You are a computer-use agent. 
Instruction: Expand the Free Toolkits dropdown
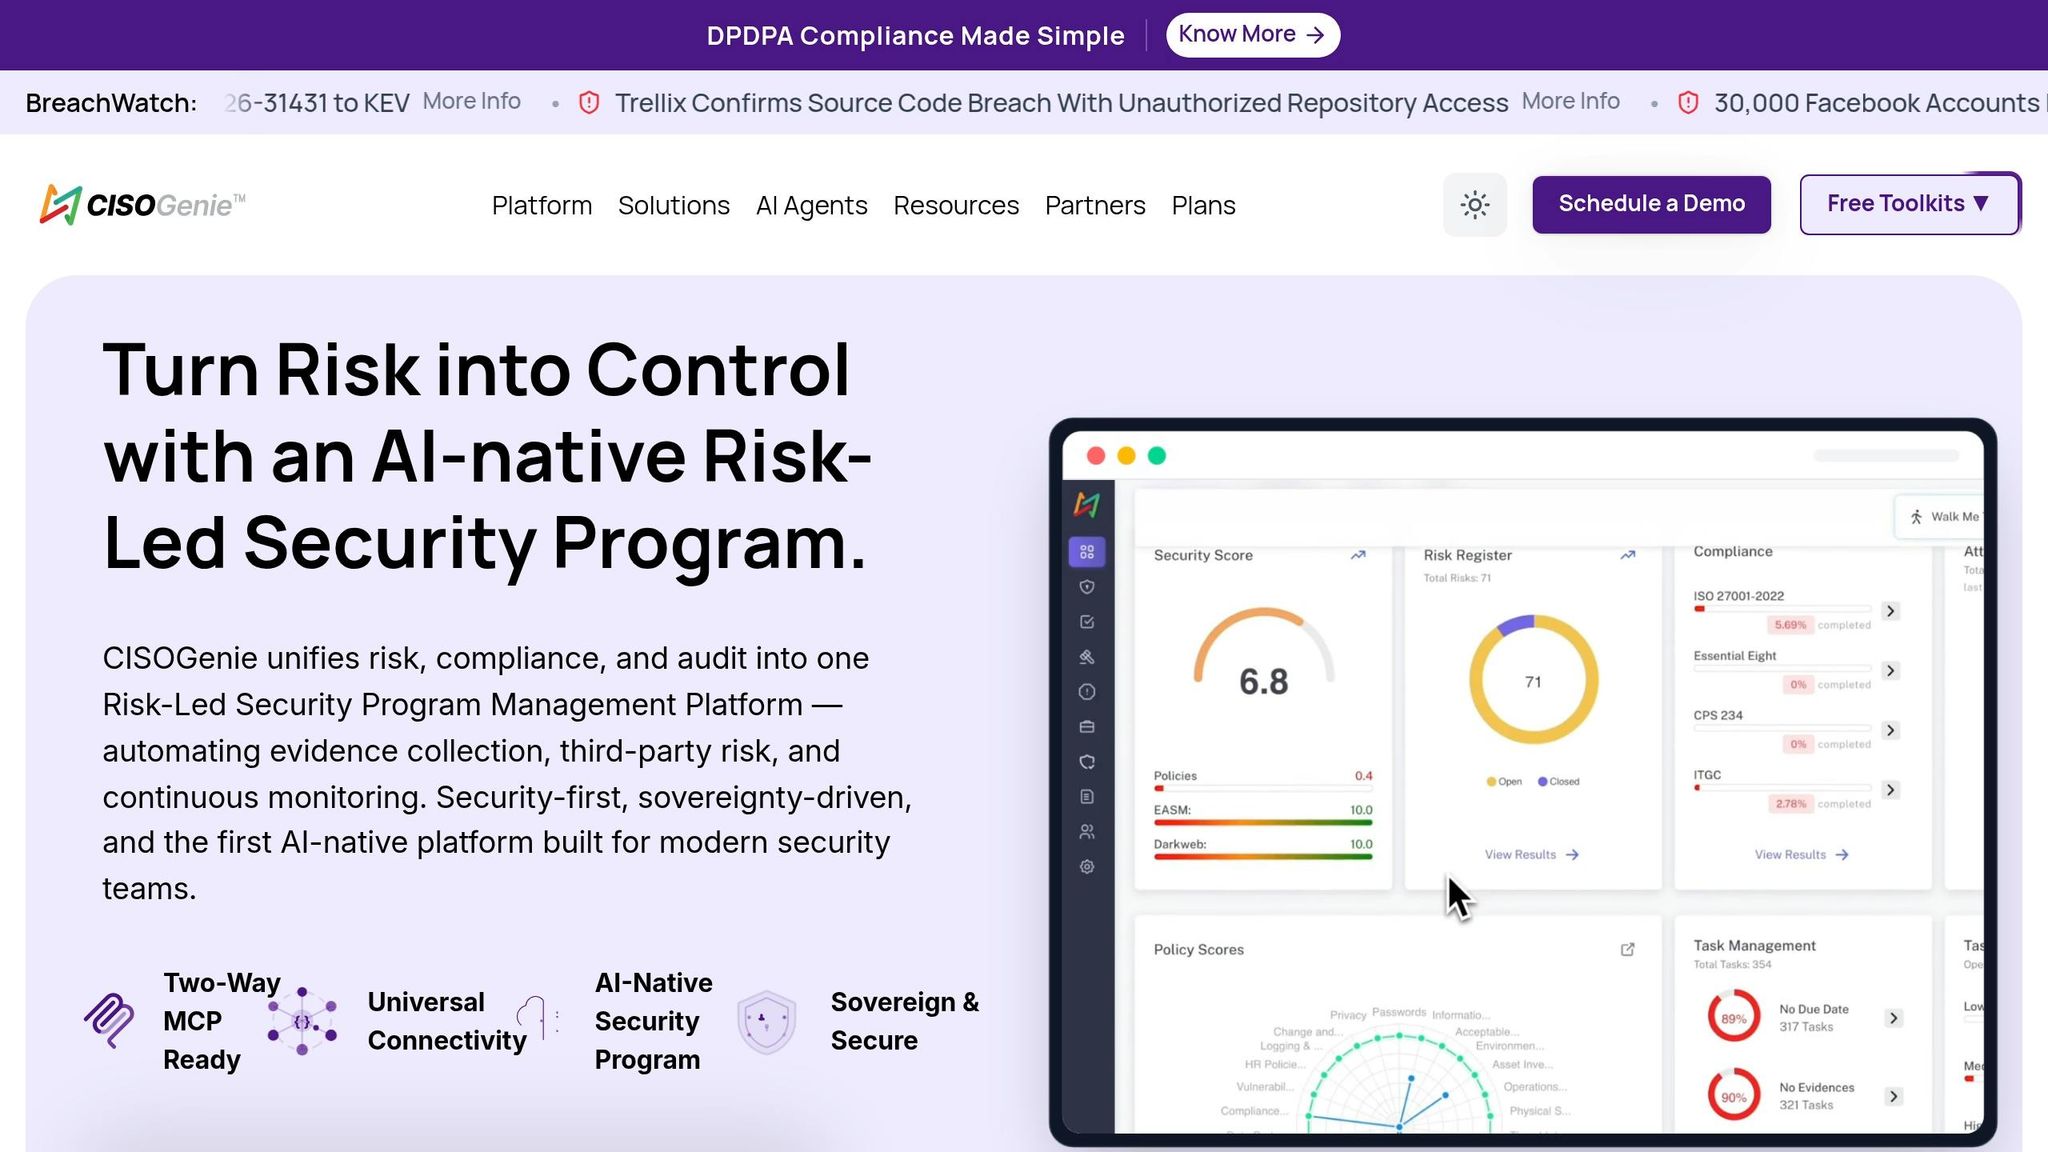tap(1910, 204)
